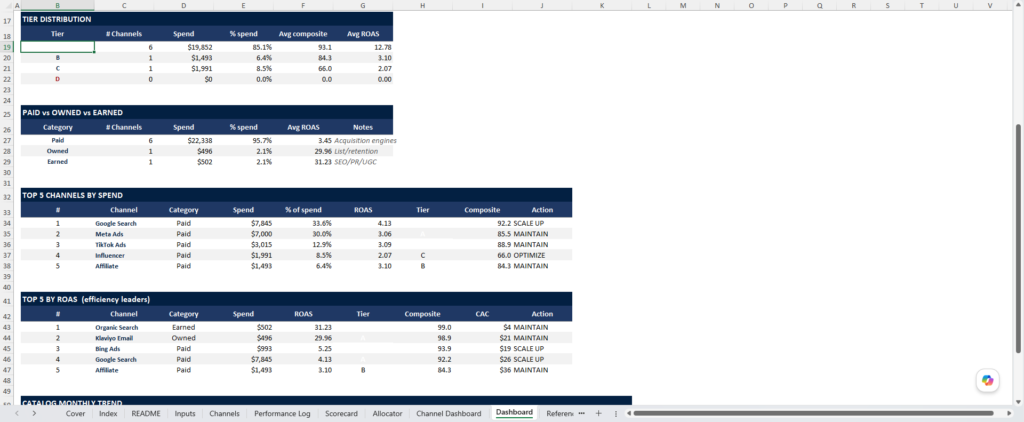Click the sheet tab bar options handle
Screen dimensions: 1024x422
coord(617,414)
